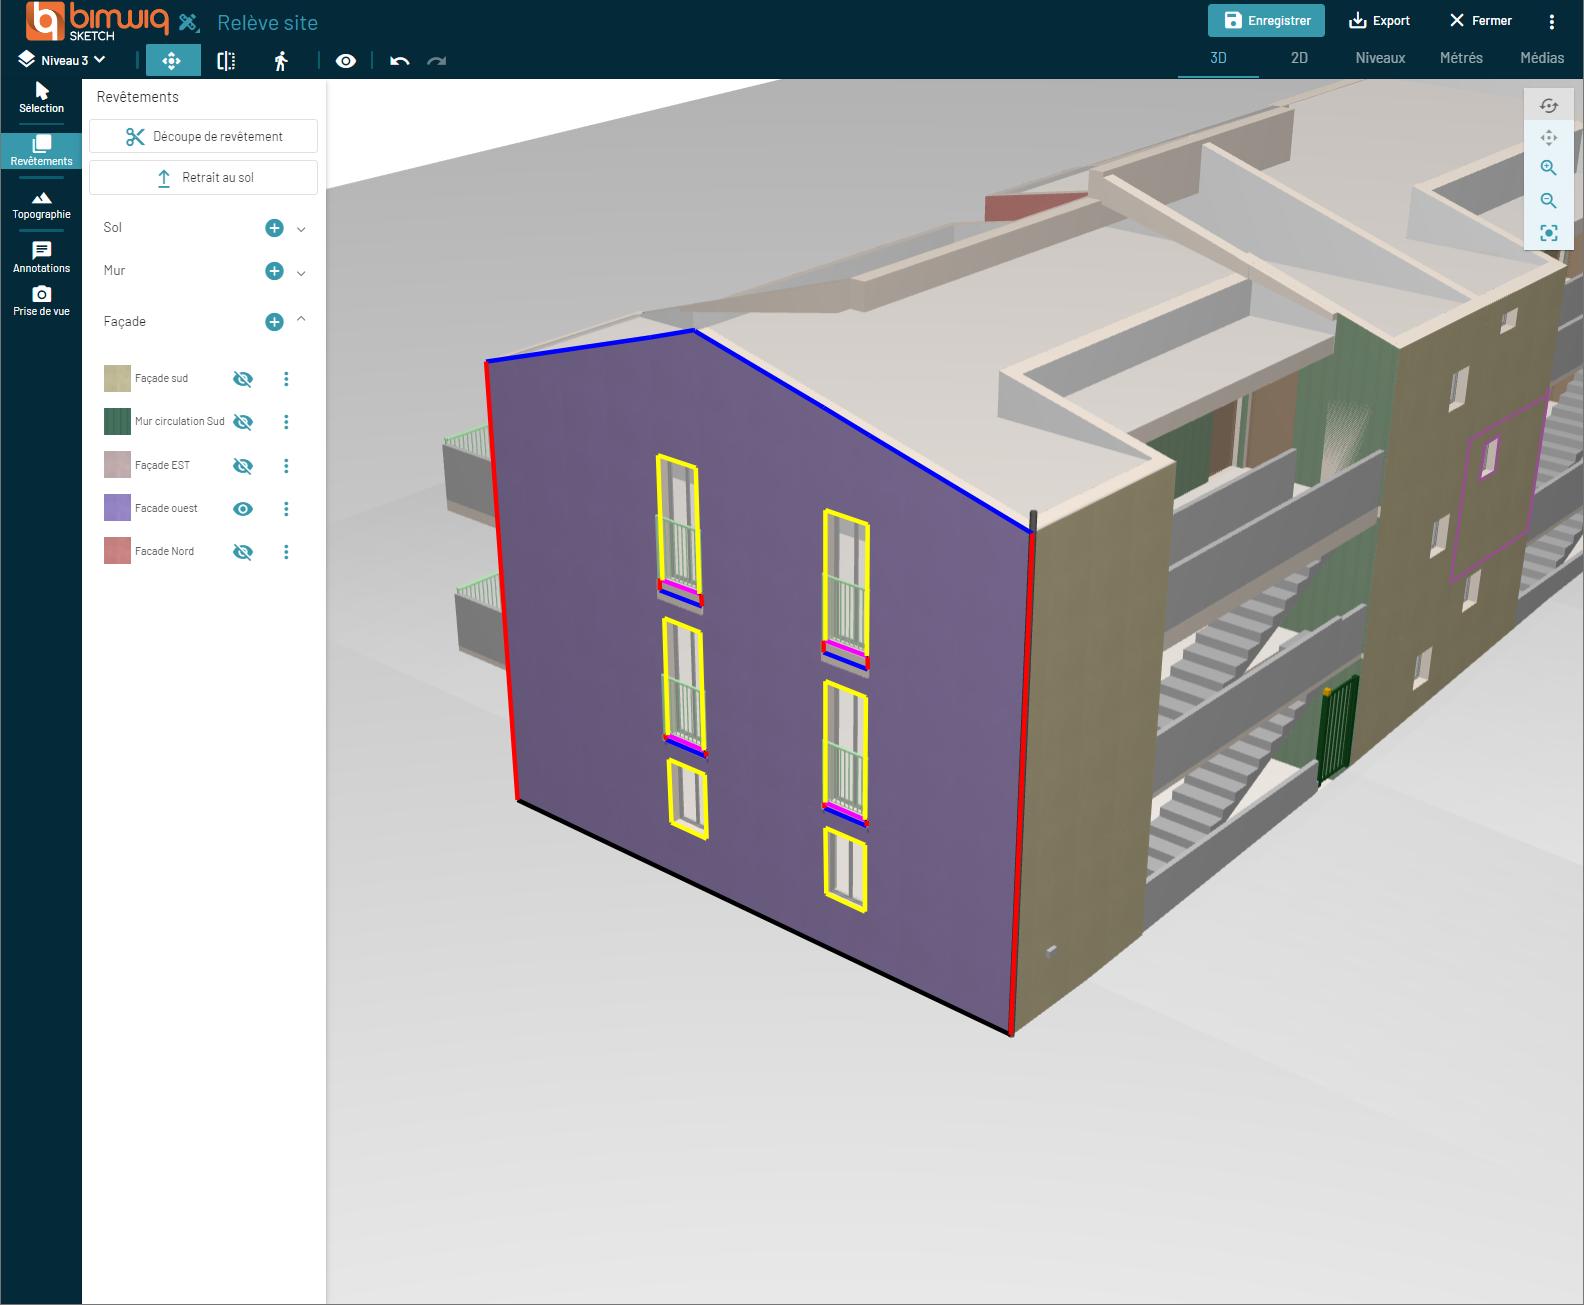1584x1305 pixels.
Task: Click the Enregistrer button
Action: [x=1266, y=20]
